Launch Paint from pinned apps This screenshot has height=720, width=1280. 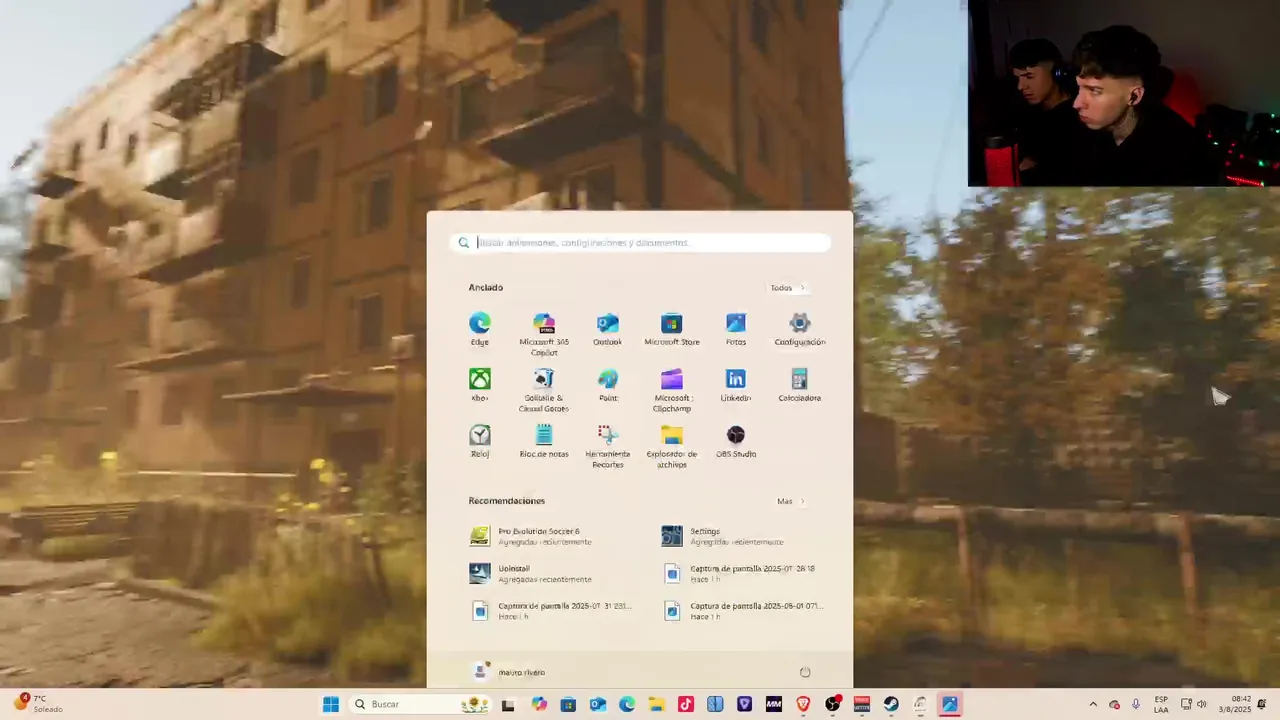tap(607, 385)
